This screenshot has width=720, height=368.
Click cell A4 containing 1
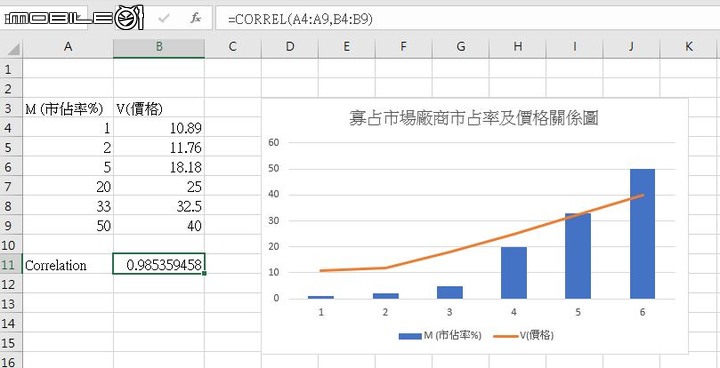pyautogui.click(x=68, y=128)
